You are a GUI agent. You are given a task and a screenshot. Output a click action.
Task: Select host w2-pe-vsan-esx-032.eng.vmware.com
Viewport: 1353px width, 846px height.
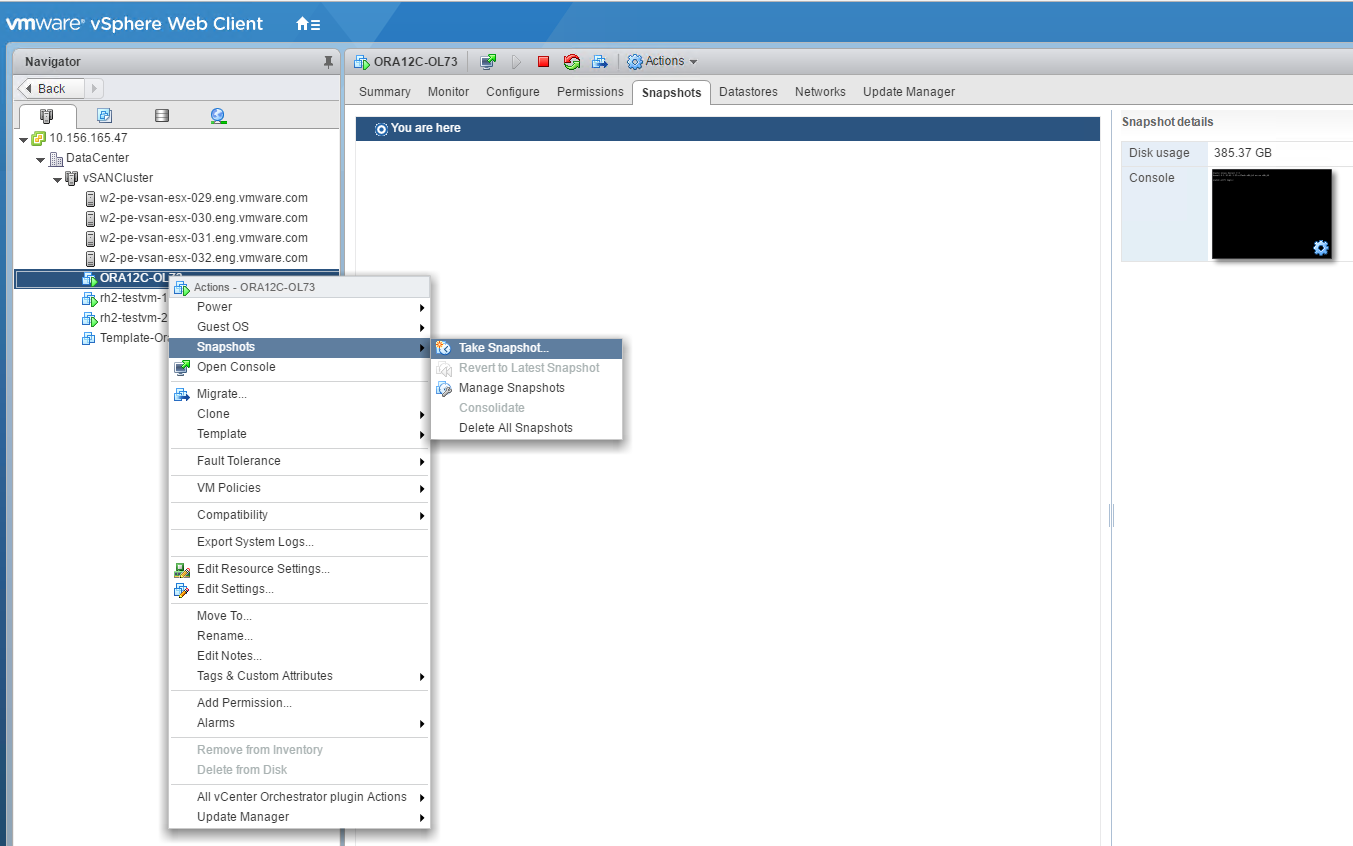(x=204, y=258)
